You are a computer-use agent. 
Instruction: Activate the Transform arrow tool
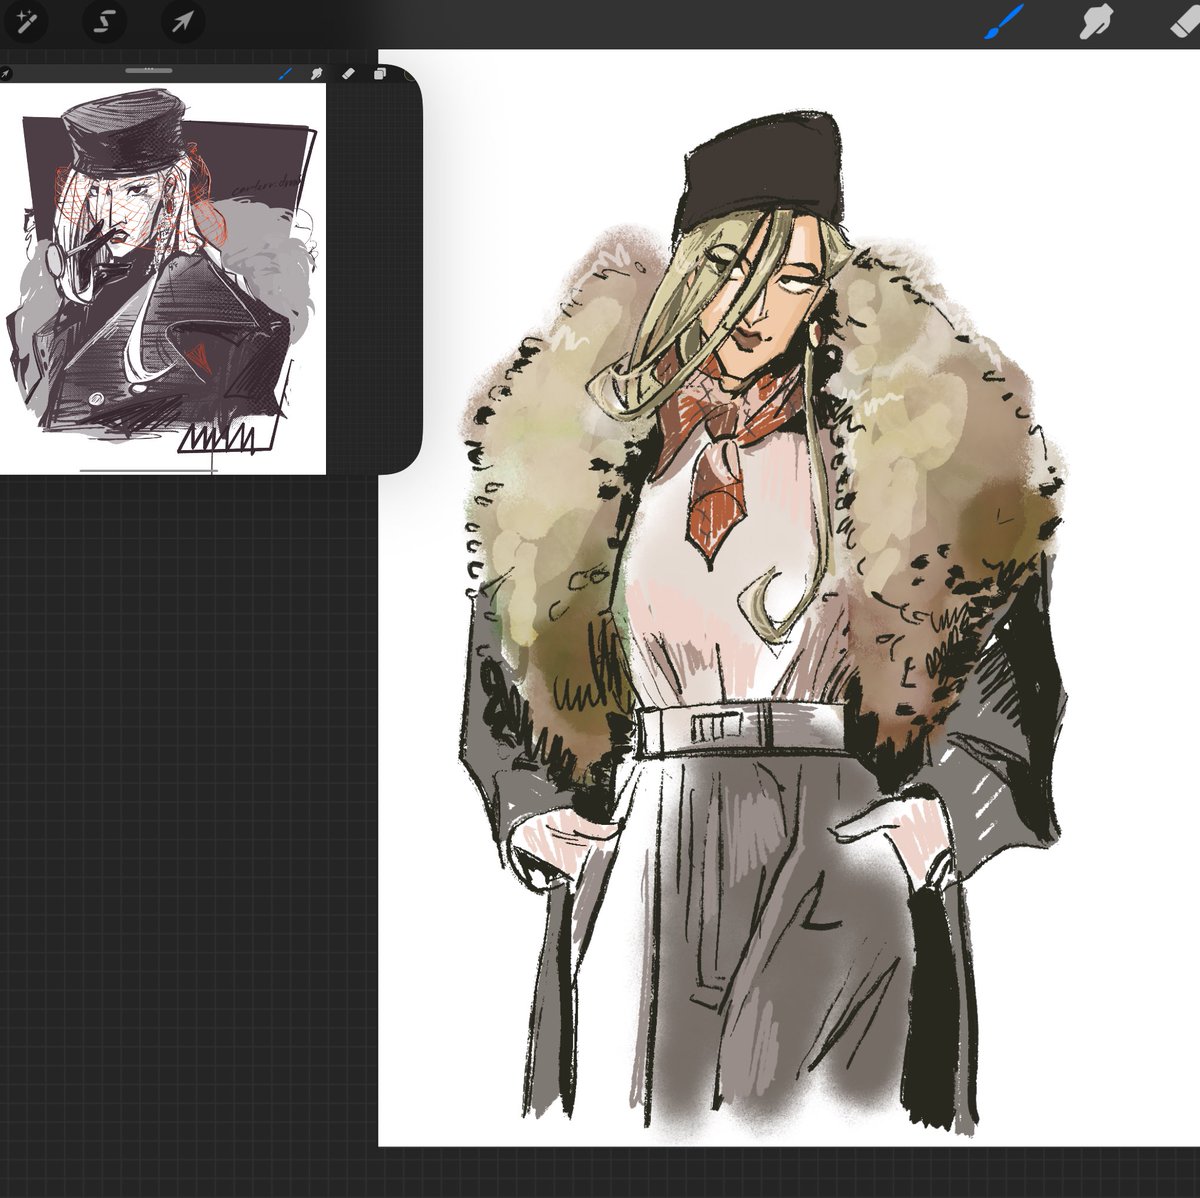(x=182, y=21)
